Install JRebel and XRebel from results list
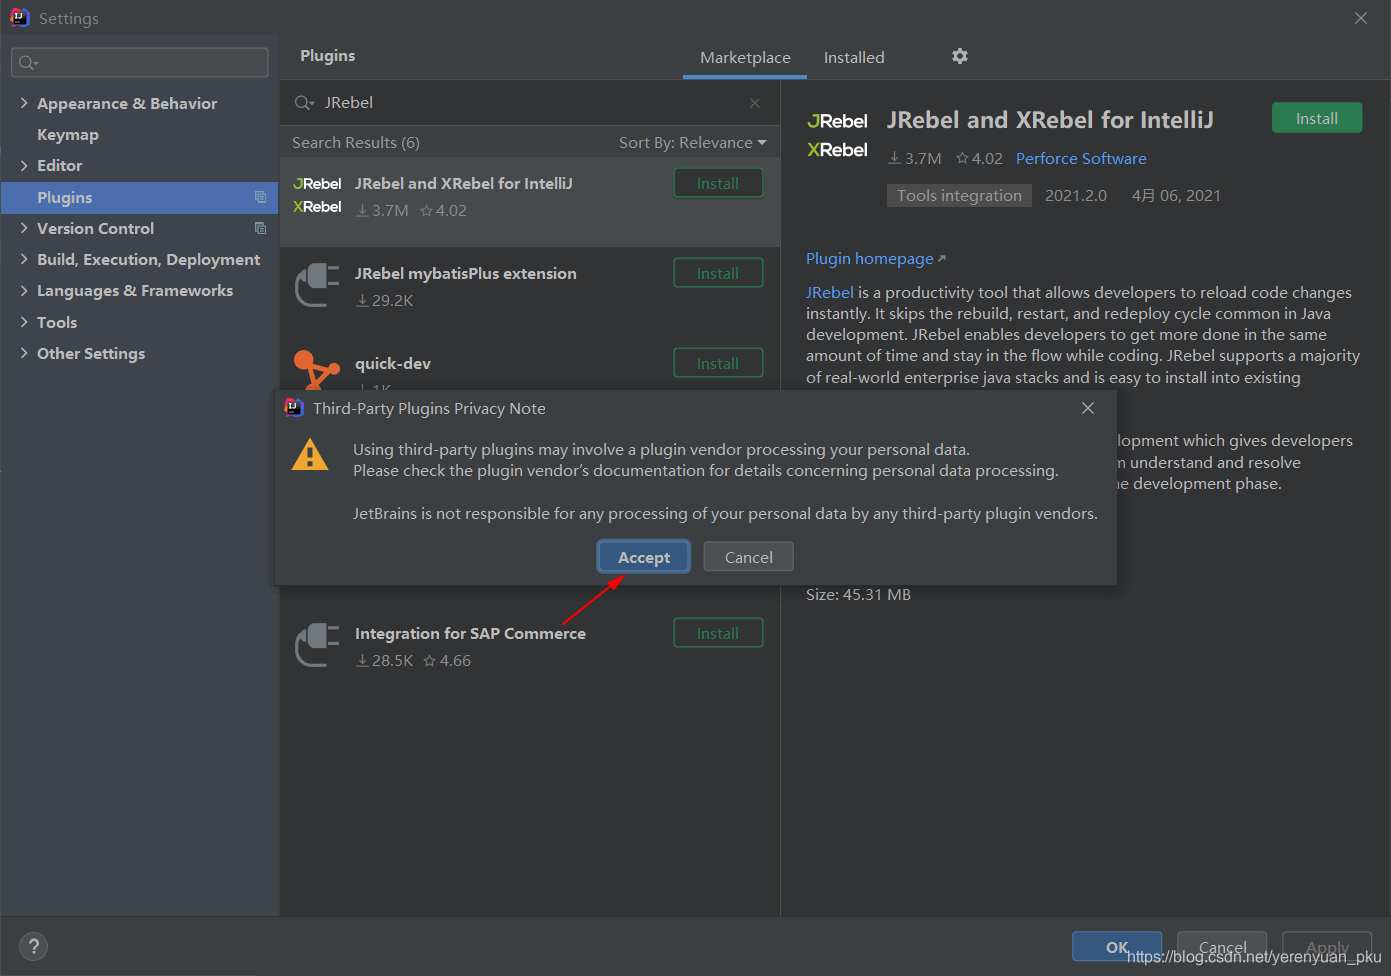The width and height of the screenshot is (1391, 976). [718, 183]
